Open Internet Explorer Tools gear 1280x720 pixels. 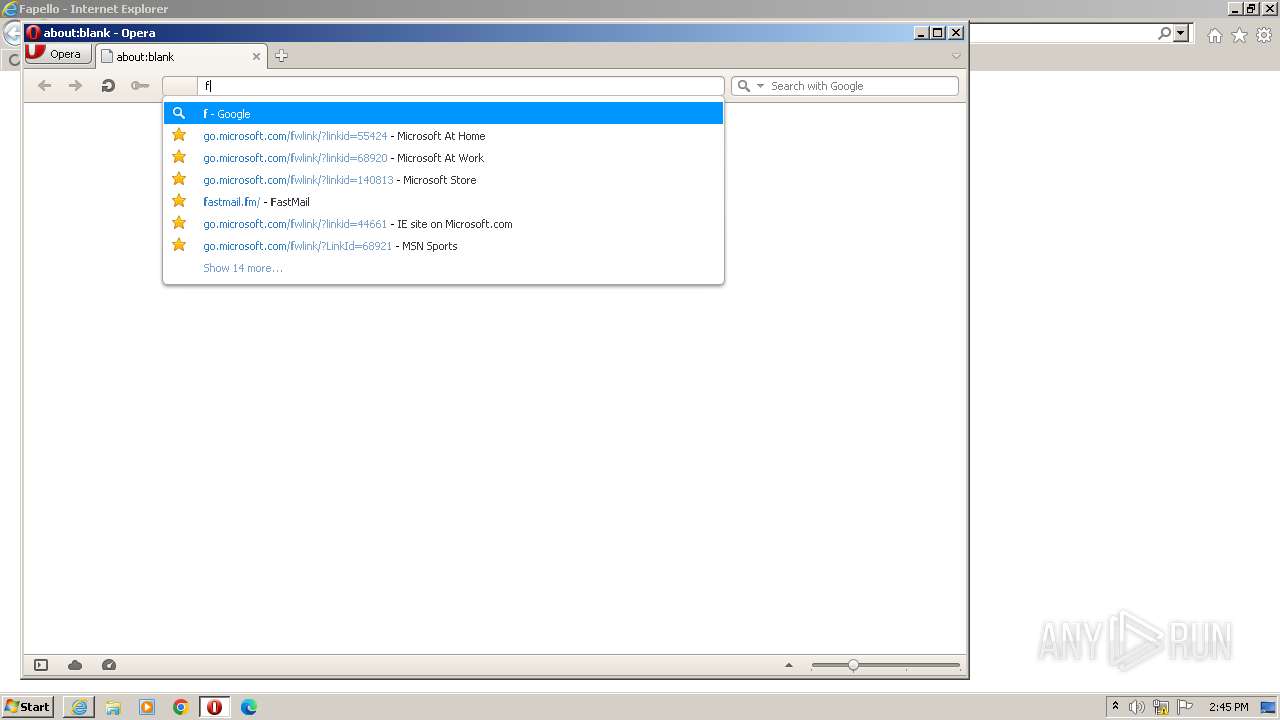coord(1264,35)
